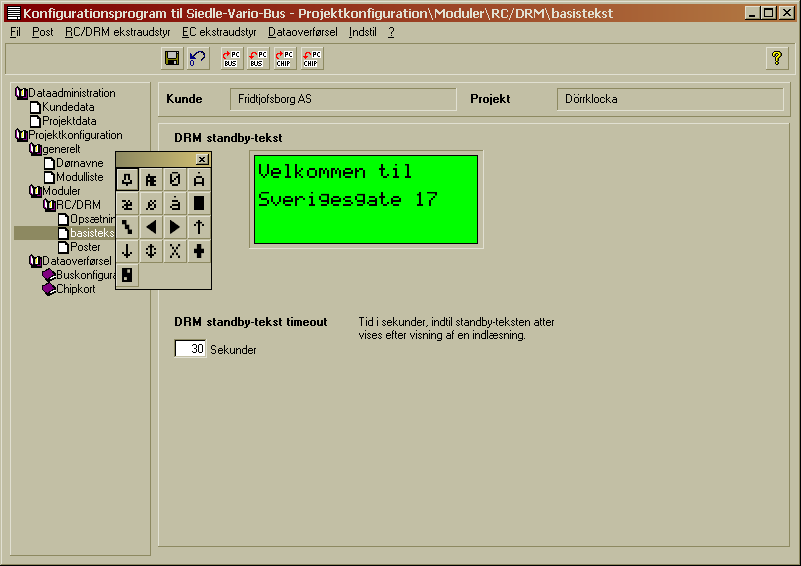Insert the slashed zero character from the palette
Viewport: 801px width, 566px height.
tap(175, 180)
